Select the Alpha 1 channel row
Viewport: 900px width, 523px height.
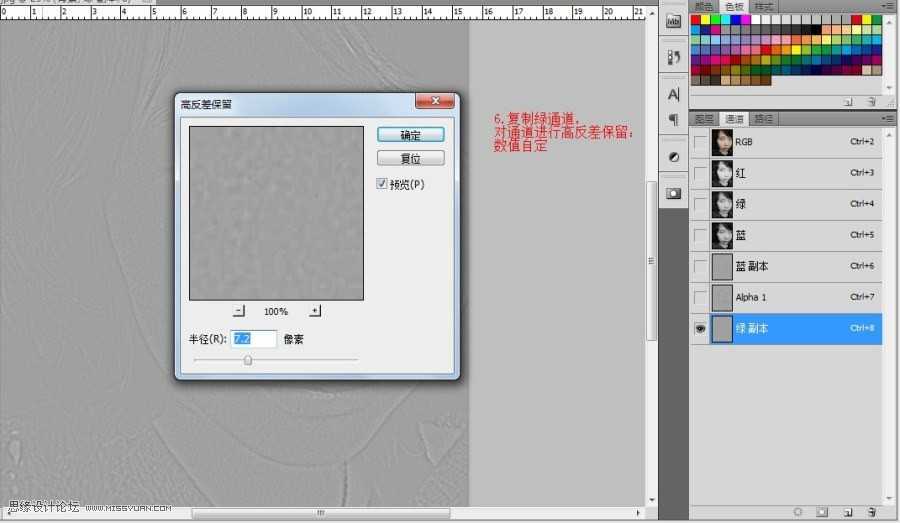tap(786, 297)
